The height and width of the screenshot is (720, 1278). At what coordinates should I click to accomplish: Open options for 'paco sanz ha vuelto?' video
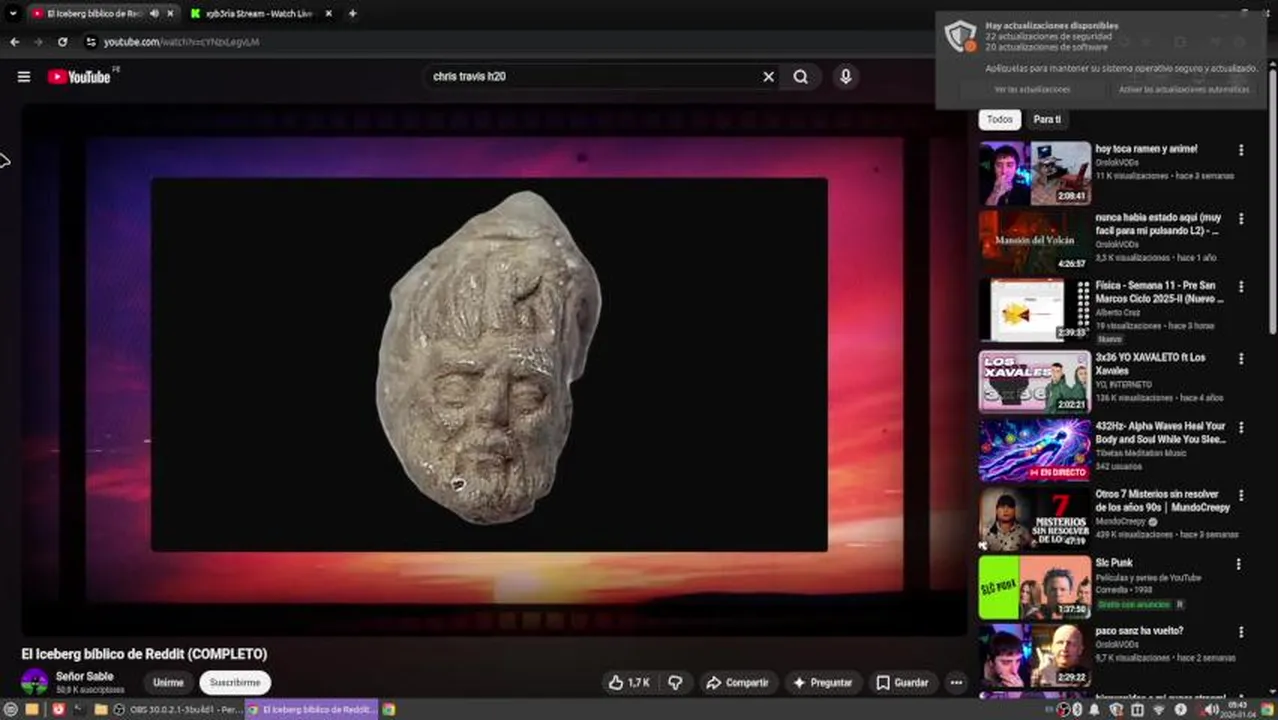click(1241, 632)
